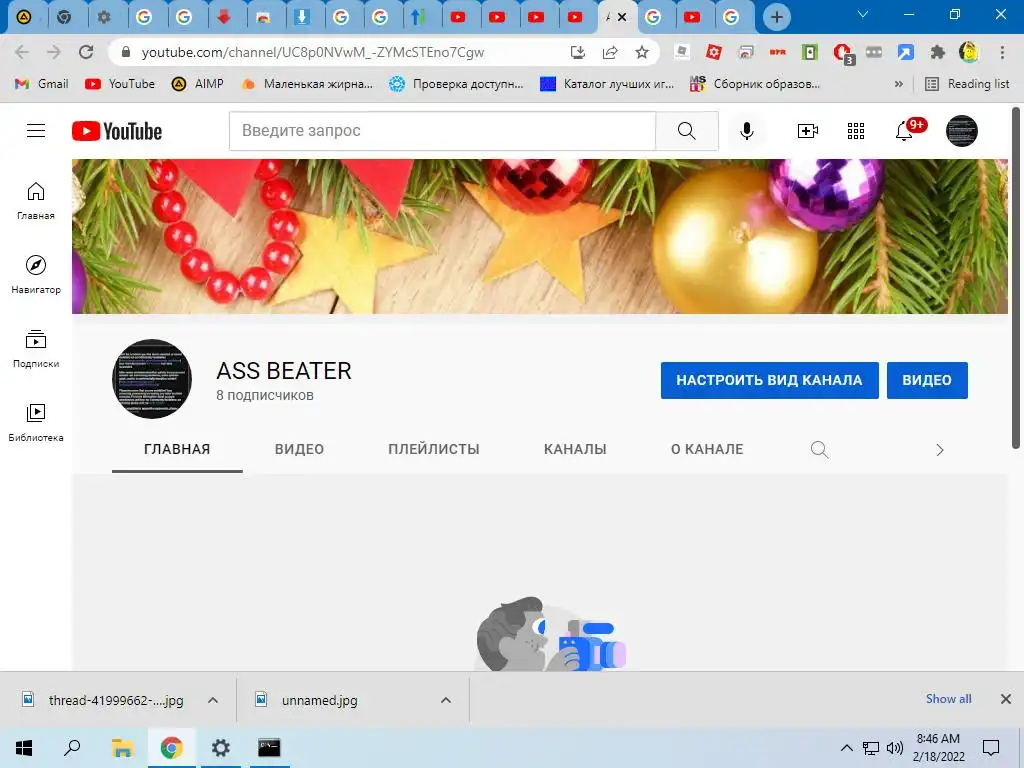Open Gmail bookmark
Image resolution: width=1024 pixels, height=768 pixels.
coord(42,84)
